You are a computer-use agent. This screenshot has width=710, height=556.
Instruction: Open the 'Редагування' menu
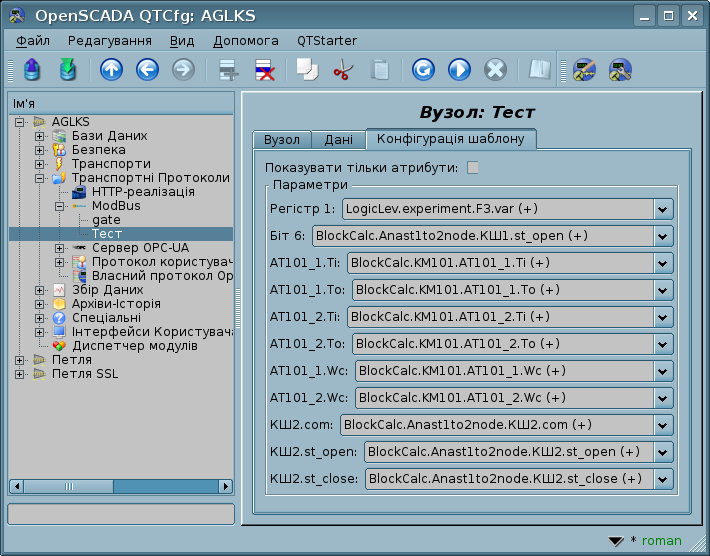pyautogui.click(x=110, y=41)
